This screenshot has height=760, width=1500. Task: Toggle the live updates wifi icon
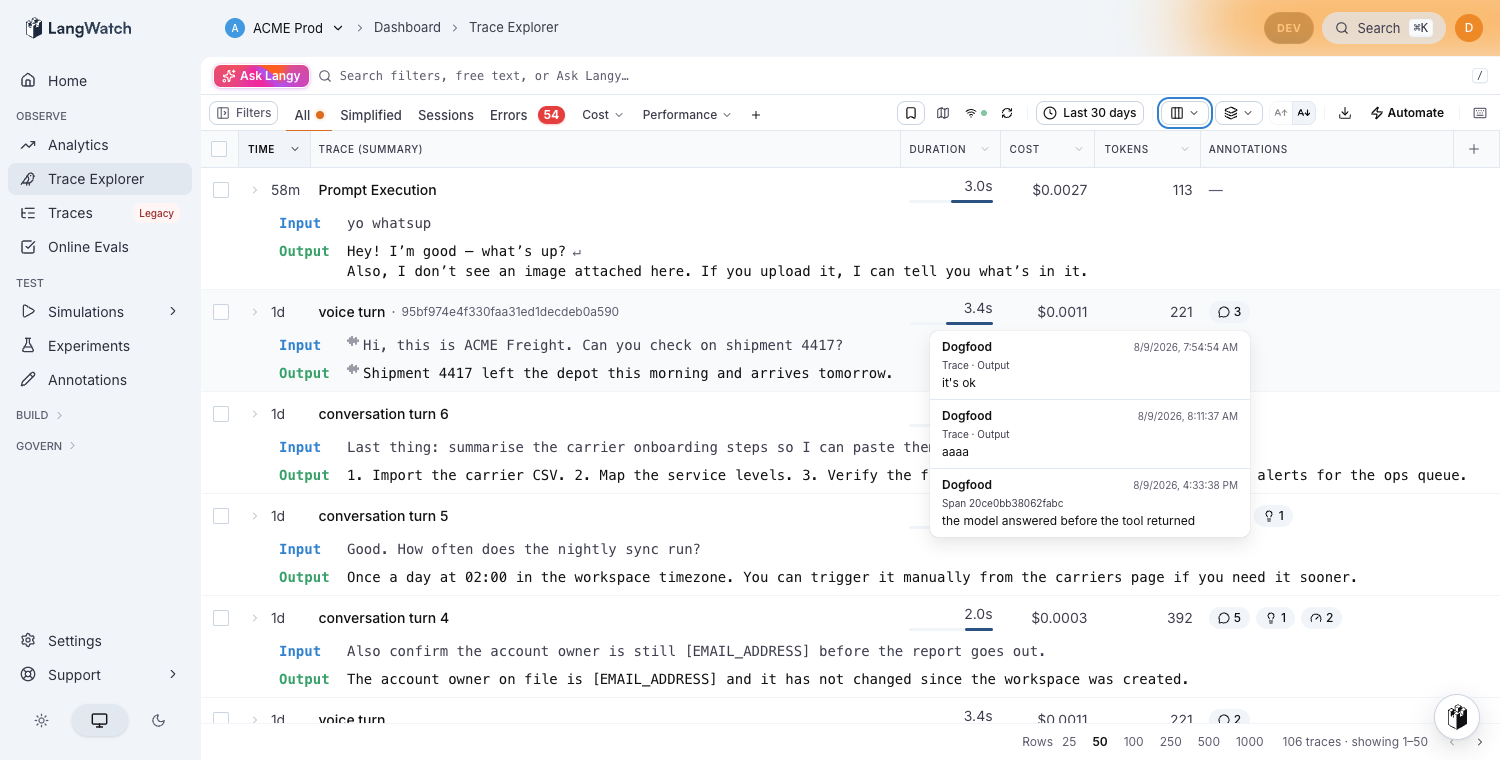click(x=975, y=113)
